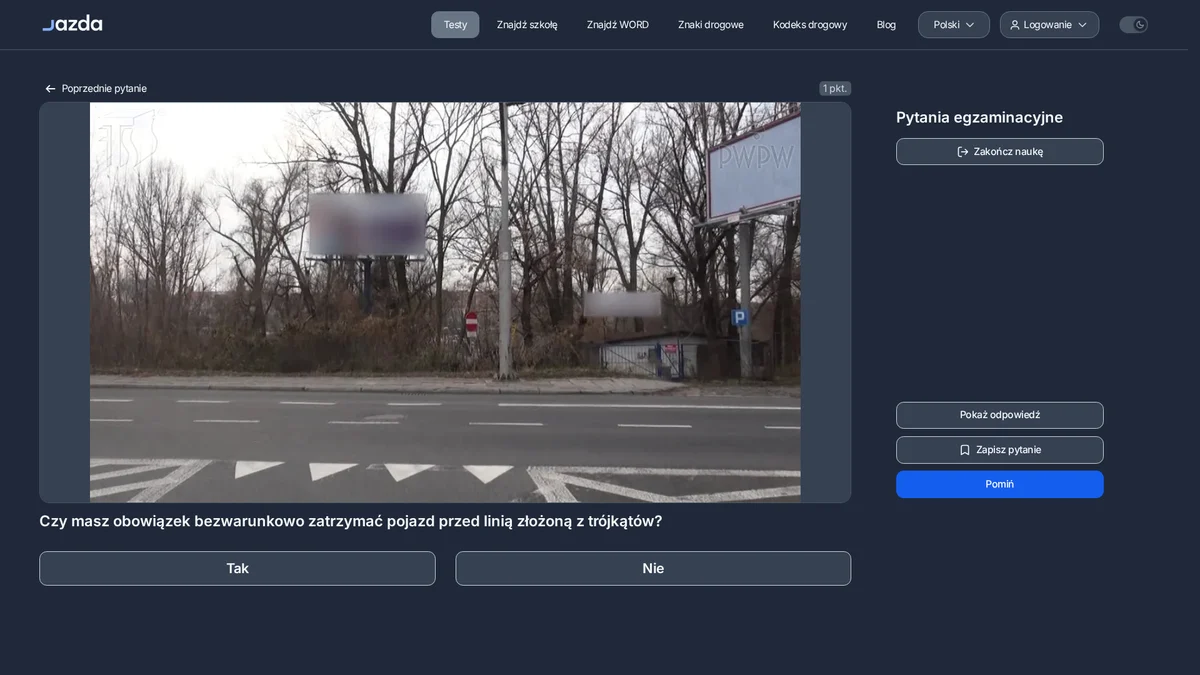Click the Pytania egzaminacyjne heading
1200x675 pixels.
[x=979, y=117]
